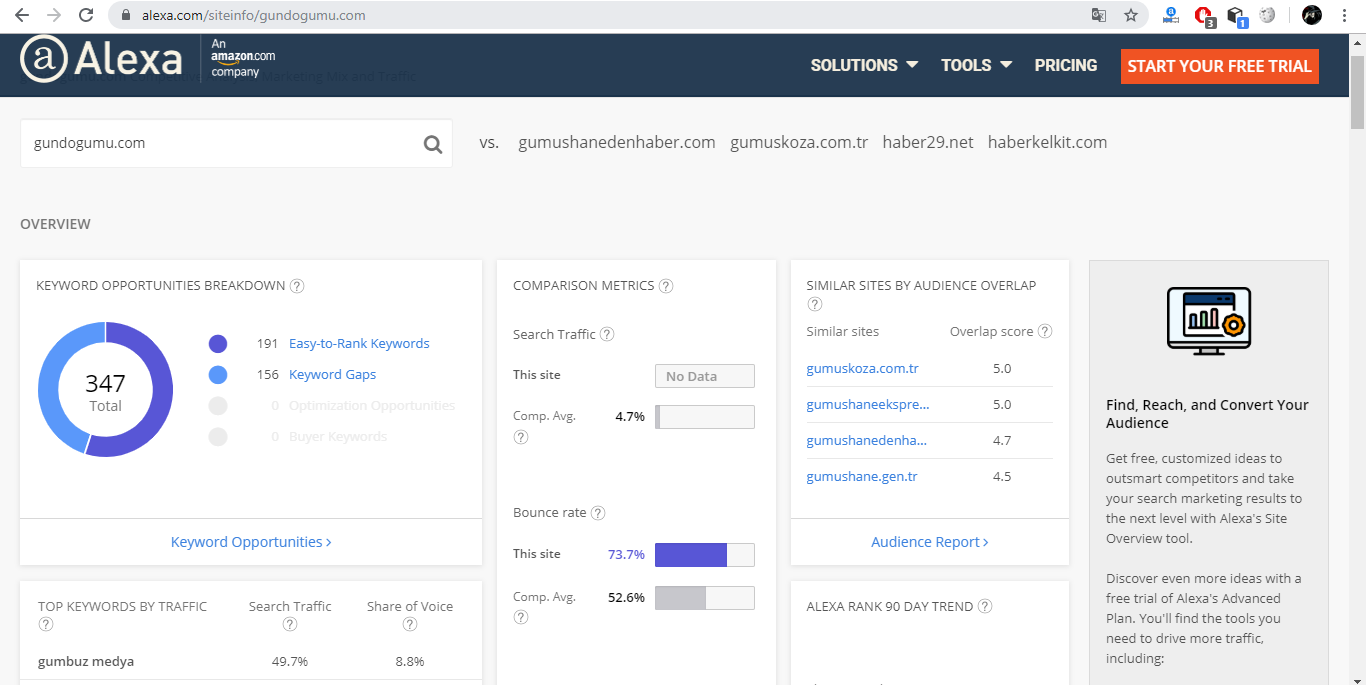Open Keyword Gaps link
Screen dimensions: 1366x685
click(x=332, y=374)
